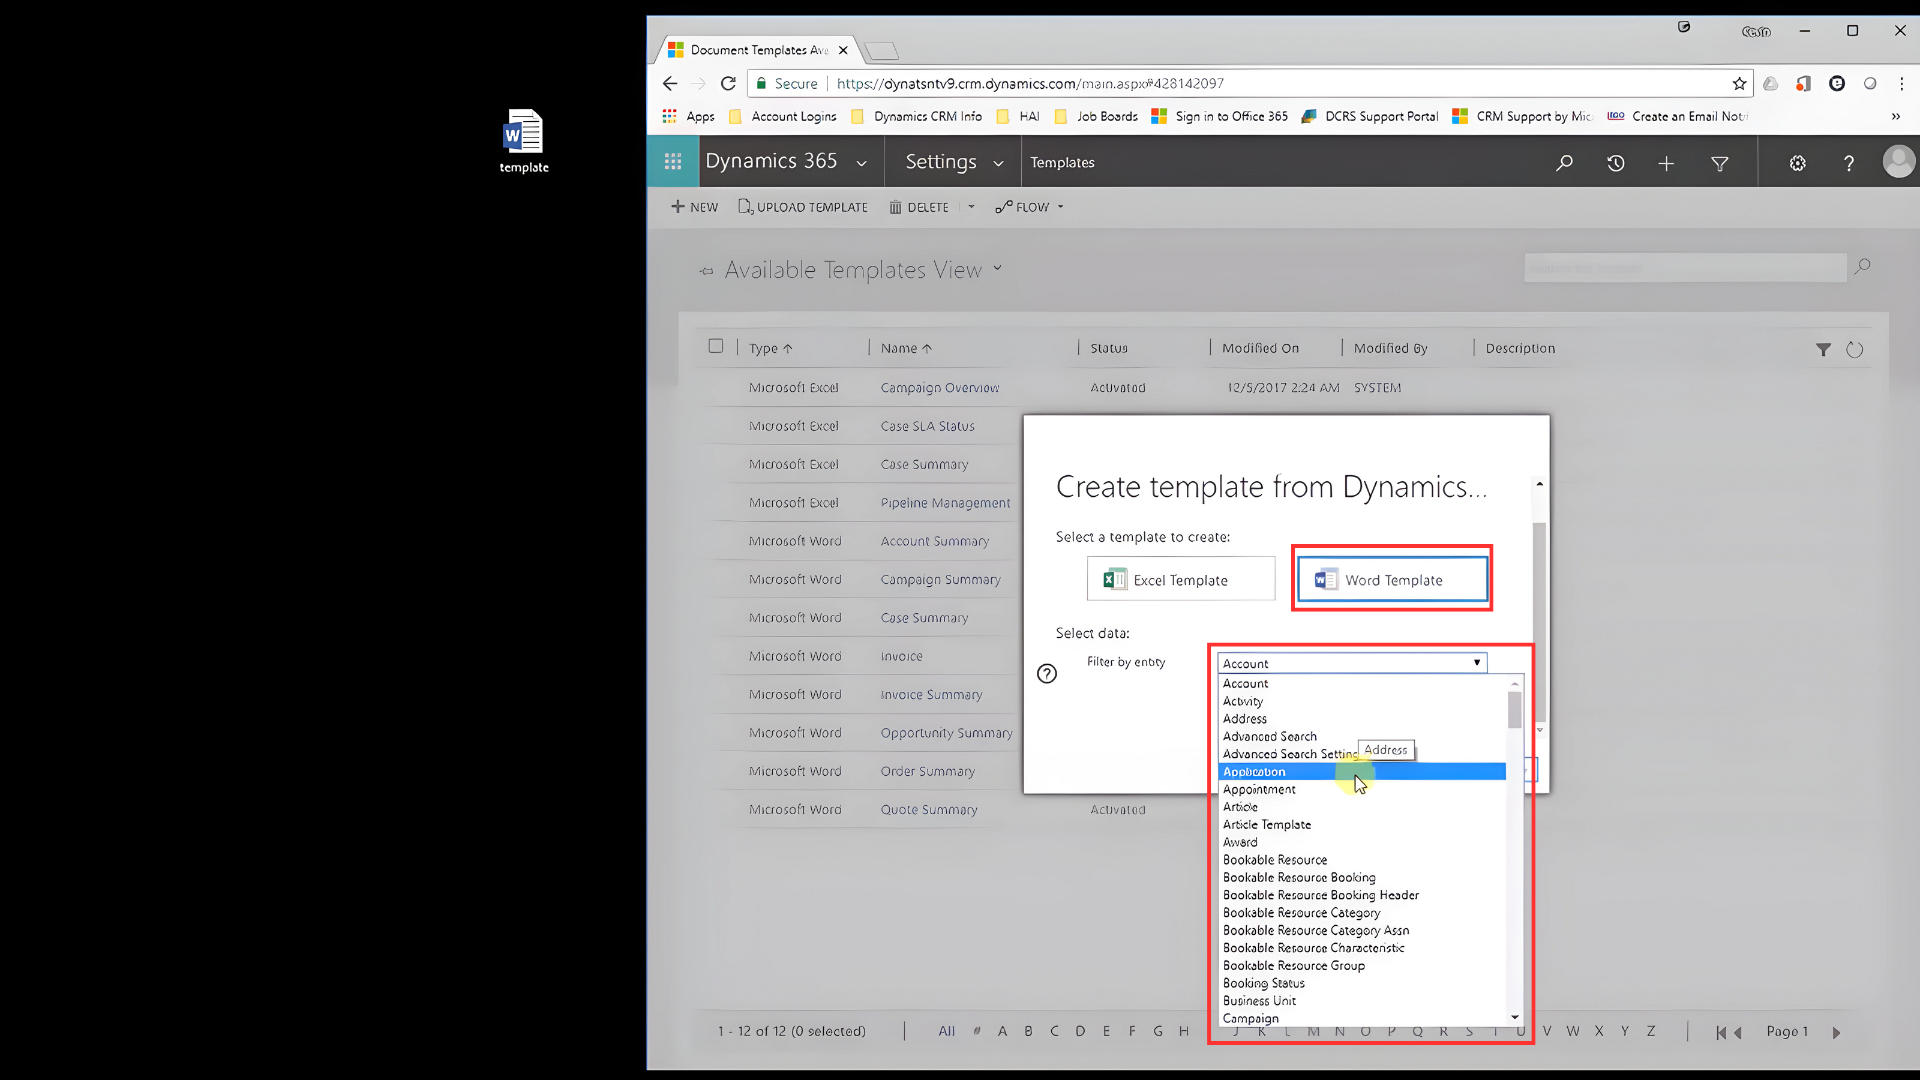Open Advanced Find funnel icon in nav bar
Viewport: 1920px width, 1080px height.
pos(1720,163)
